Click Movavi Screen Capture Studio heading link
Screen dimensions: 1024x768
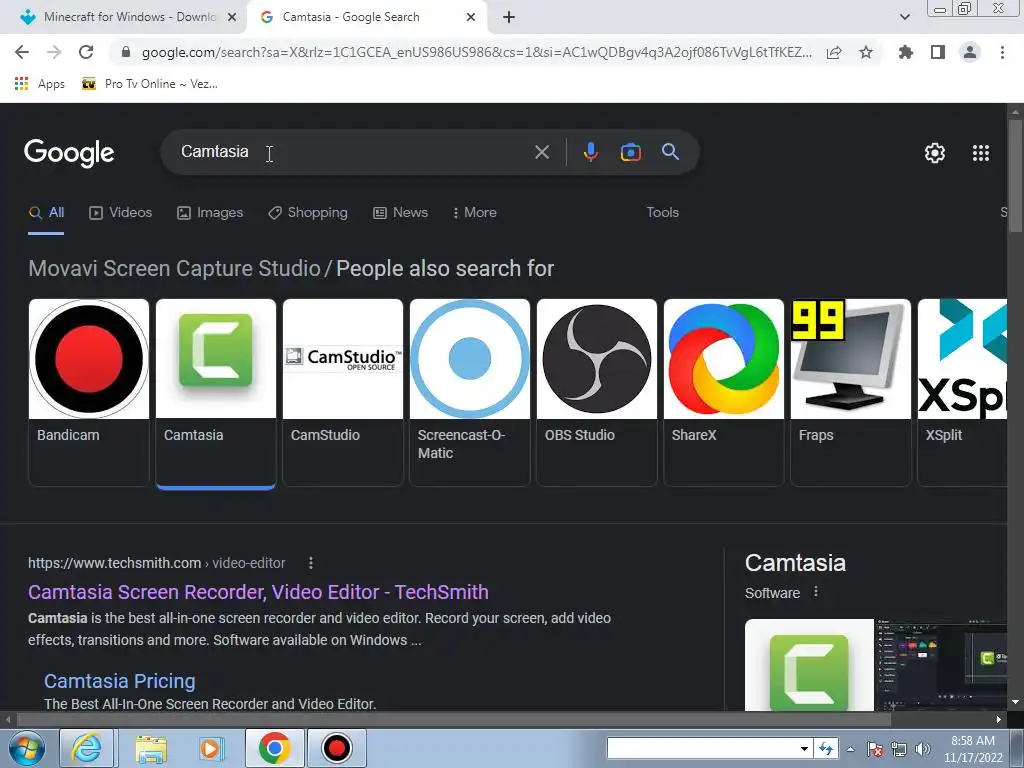coord(174,268)
